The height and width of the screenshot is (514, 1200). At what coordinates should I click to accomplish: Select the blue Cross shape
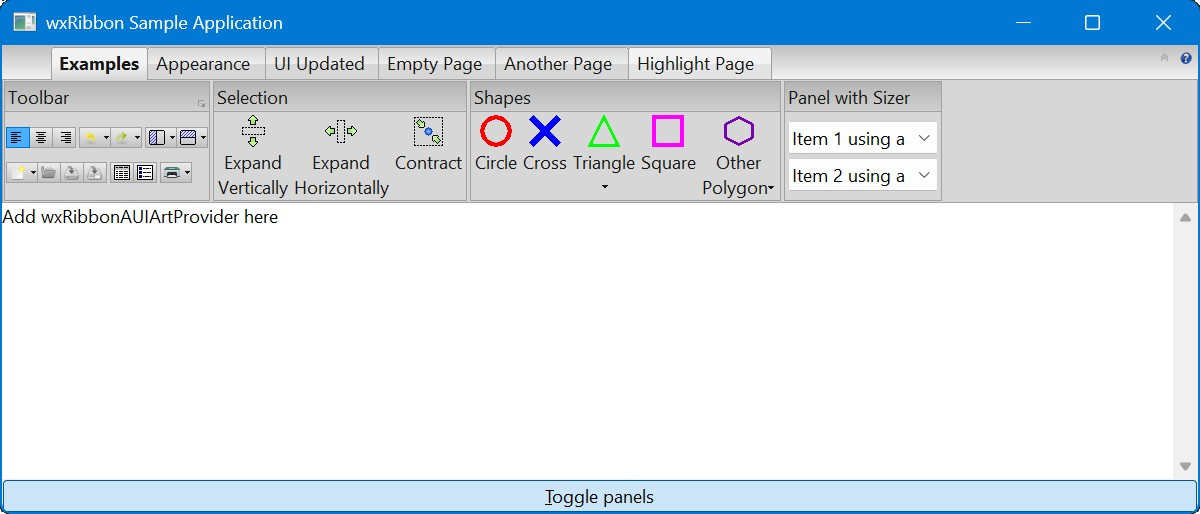click(x=545, y=143)
